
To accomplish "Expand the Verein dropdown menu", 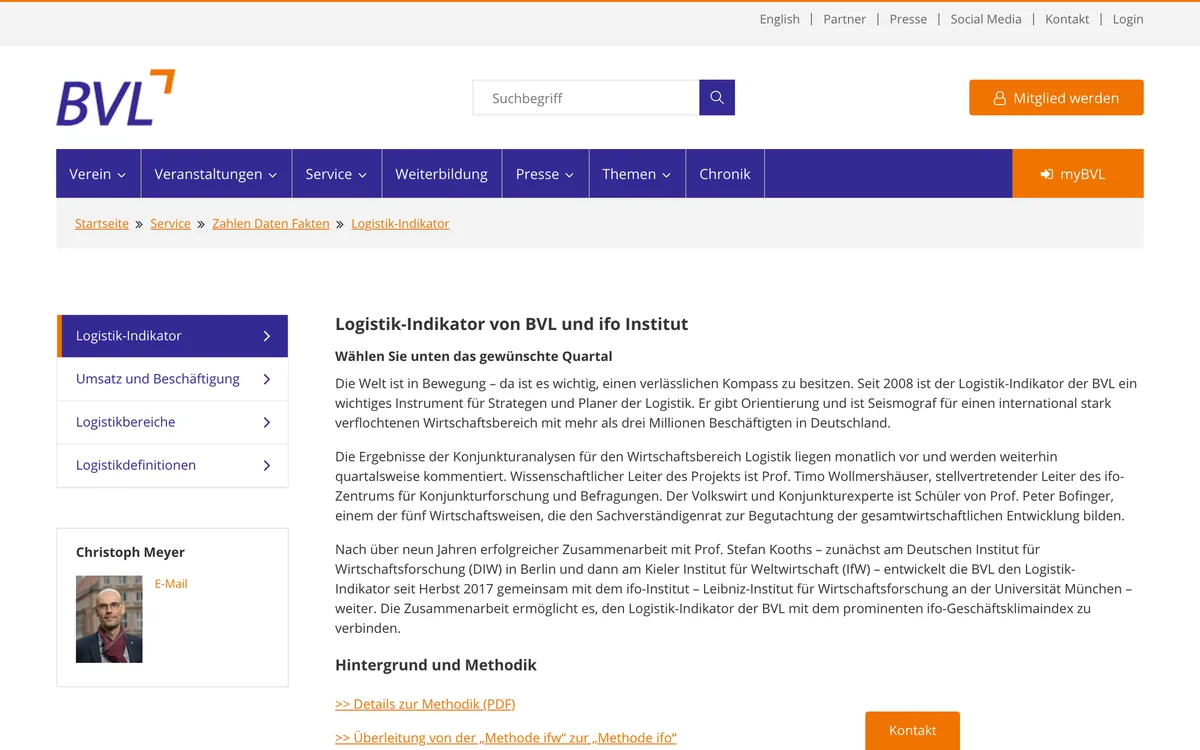I will point(98,174).
